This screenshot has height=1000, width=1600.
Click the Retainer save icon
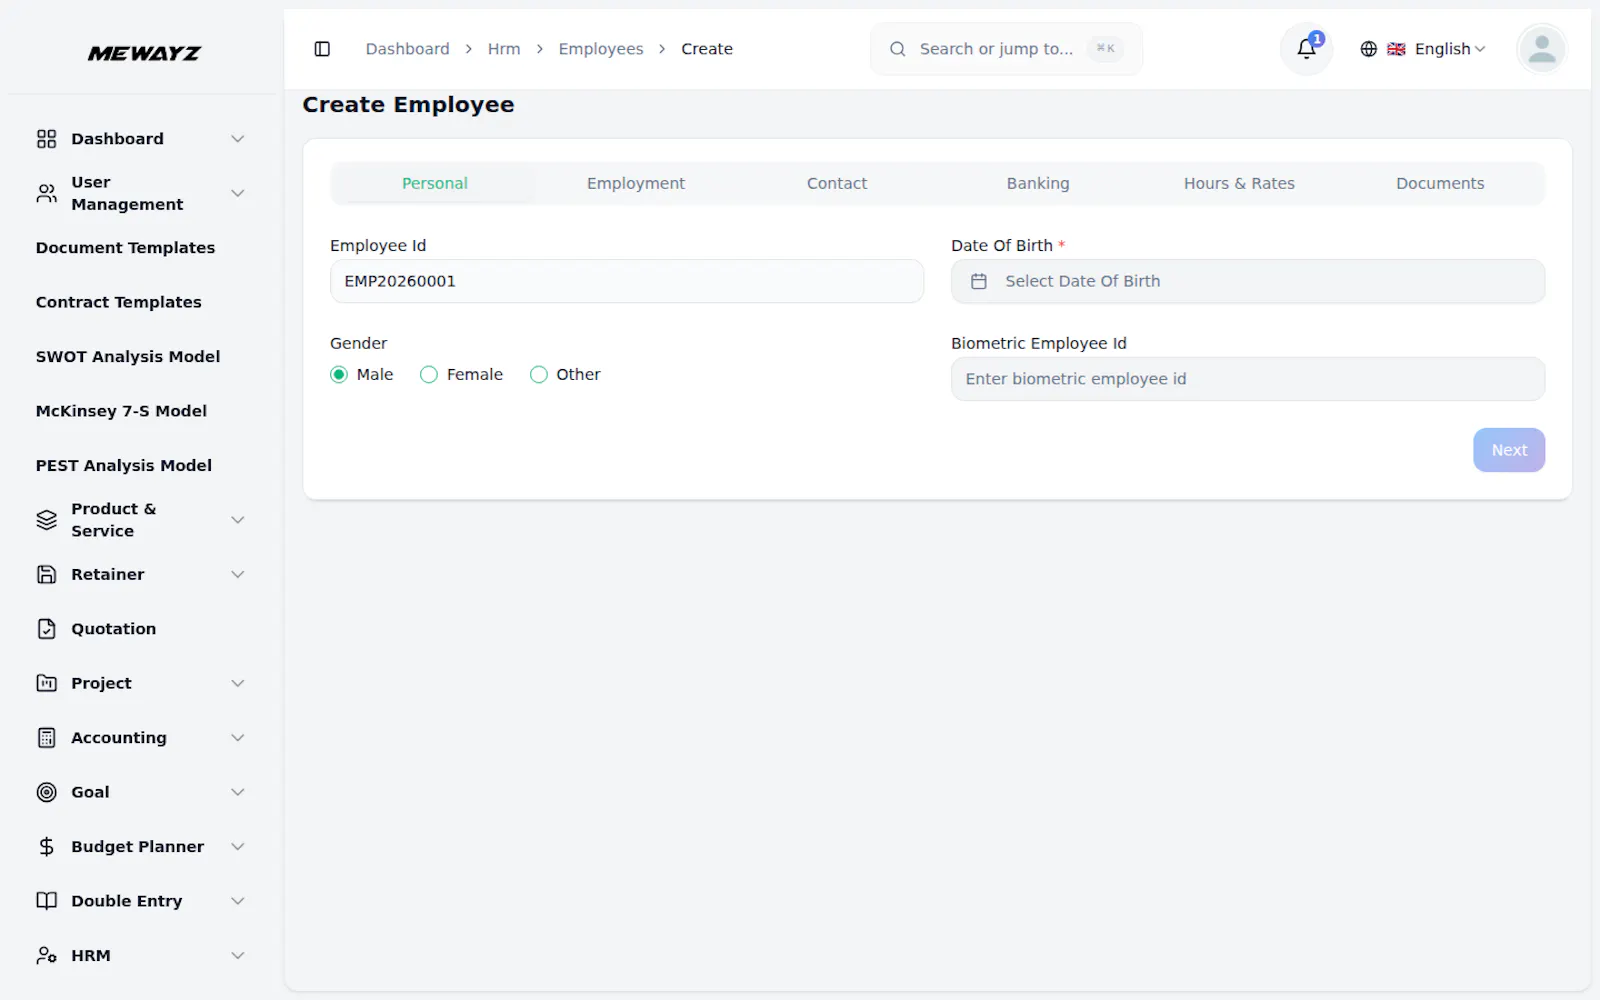[x=47, y=574]
